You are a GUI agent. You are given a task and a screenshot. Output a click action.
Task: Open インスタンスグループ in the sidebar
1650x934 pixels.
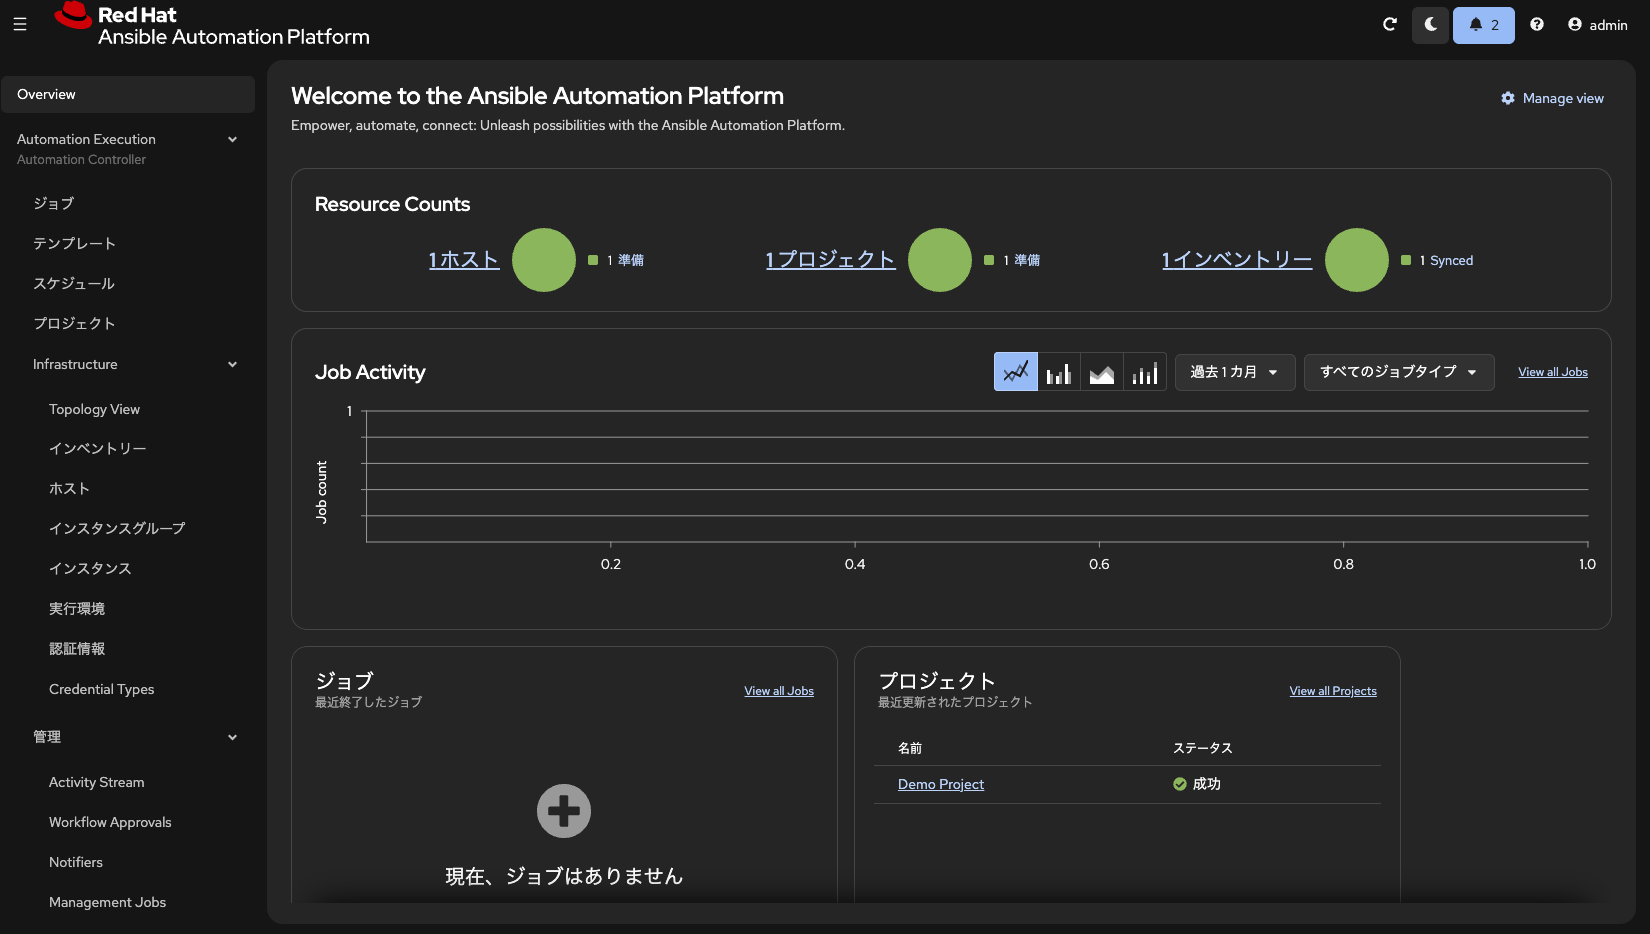(117, 528)
